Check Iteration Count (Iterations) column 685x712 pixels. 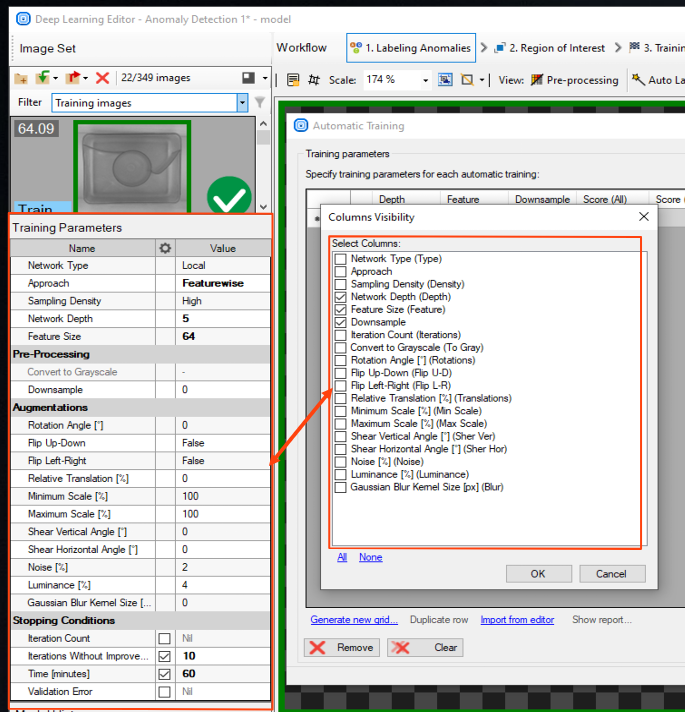click(x=340, y=335)
